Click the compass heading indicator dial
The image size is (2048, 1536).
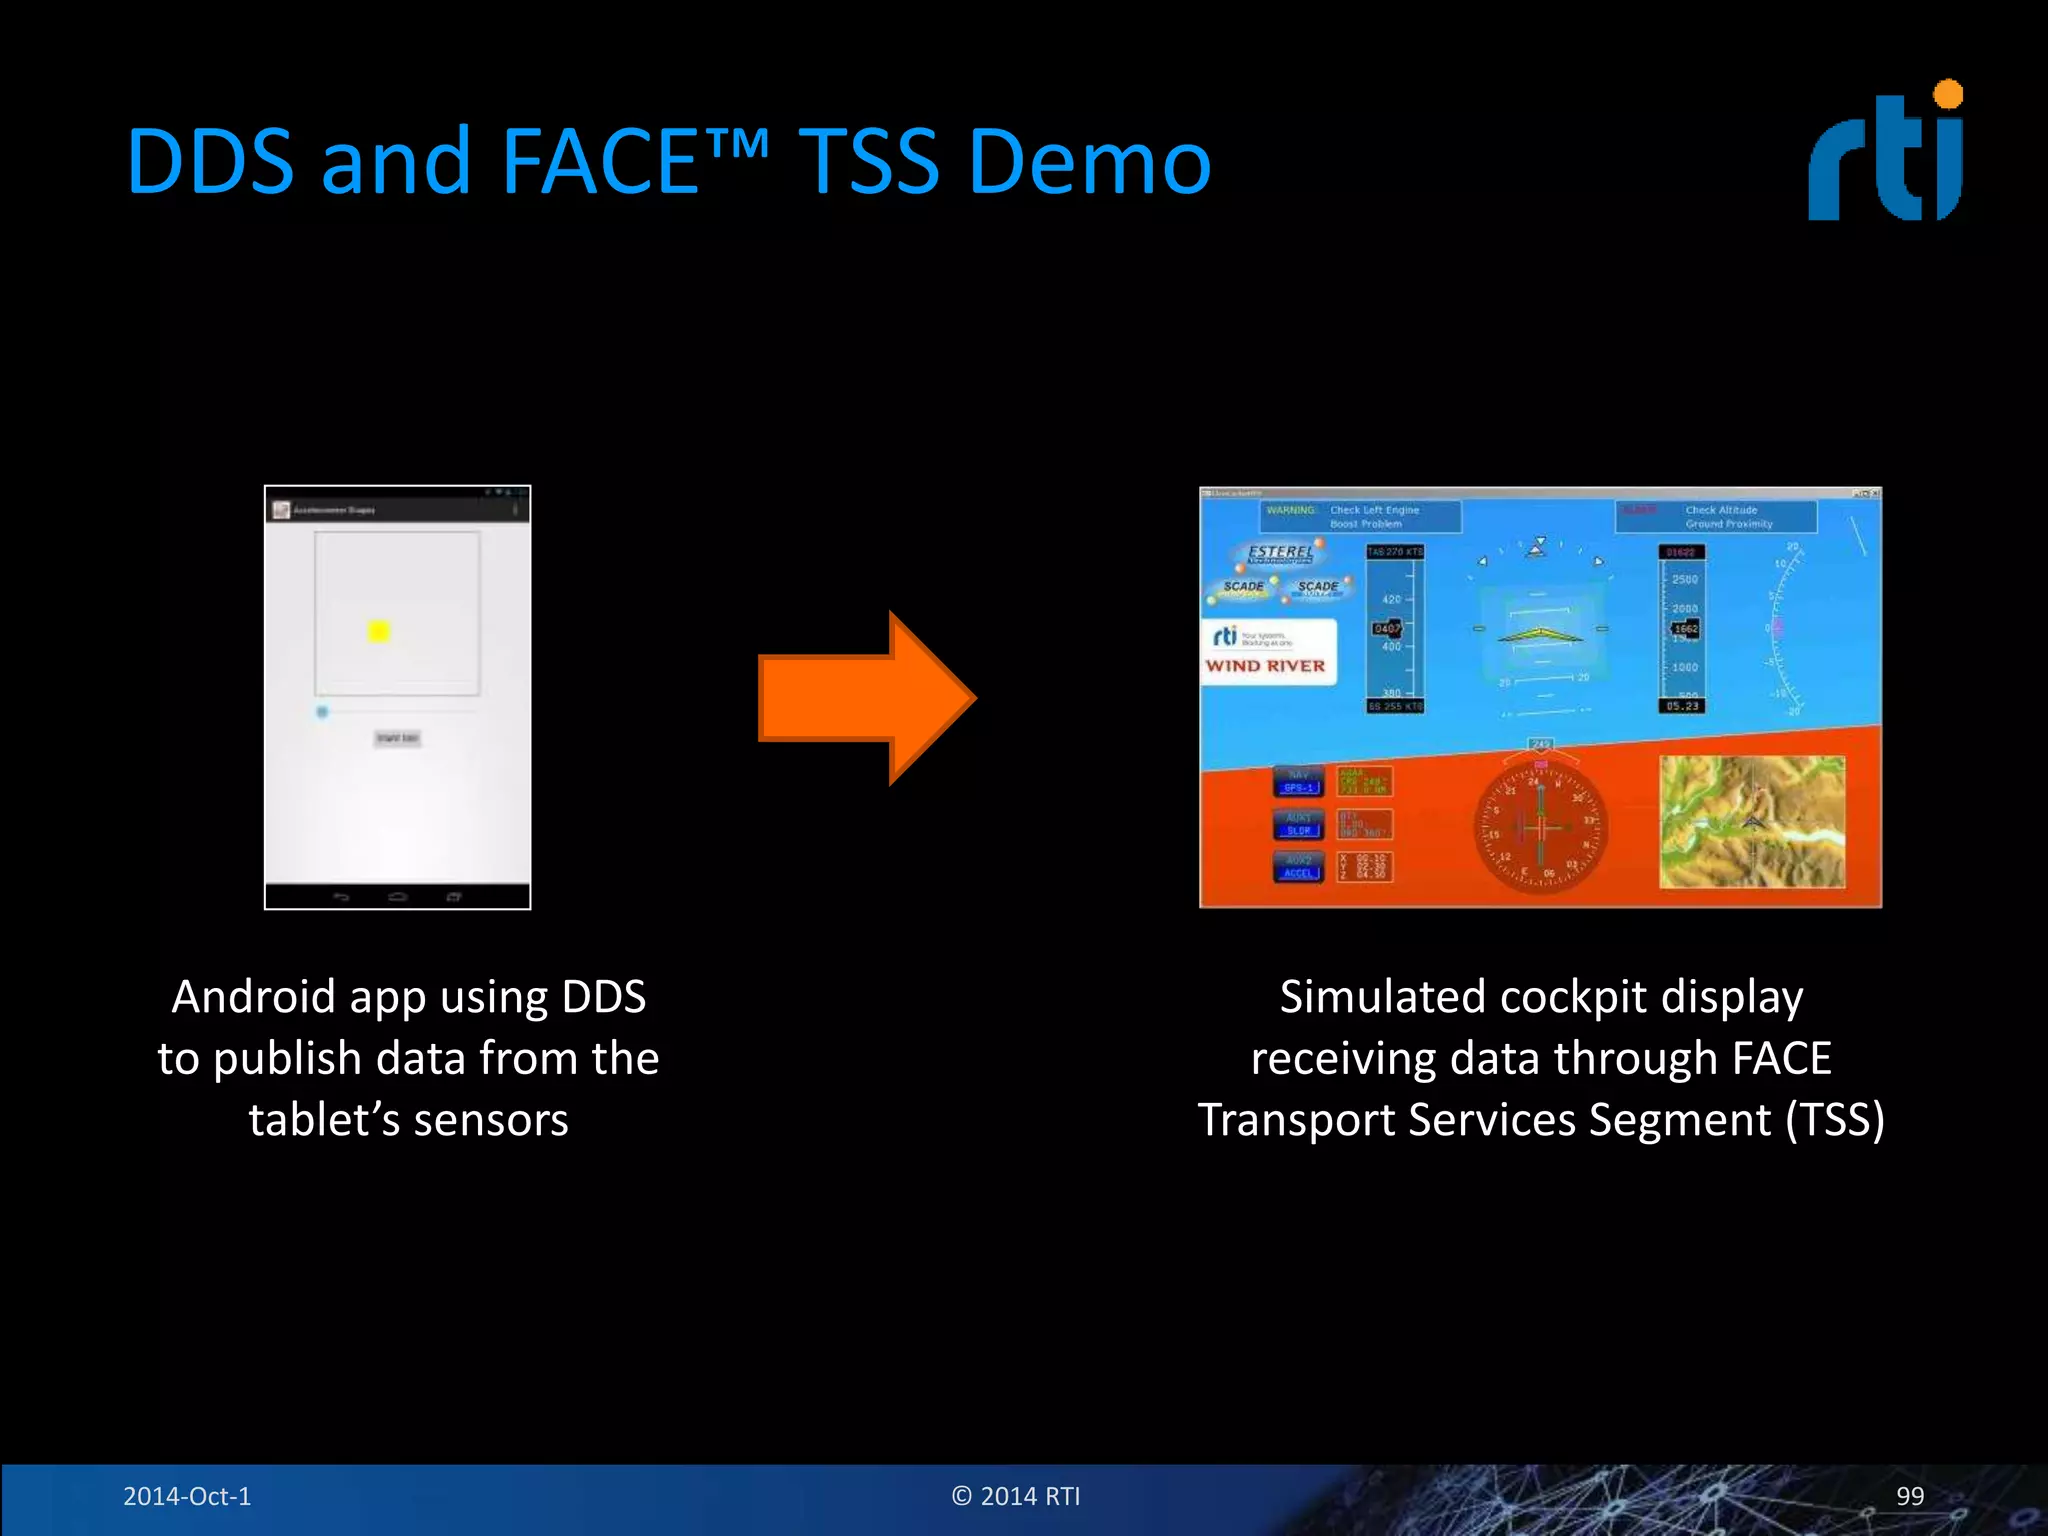pyautogui.click(x=1541, y=827)
